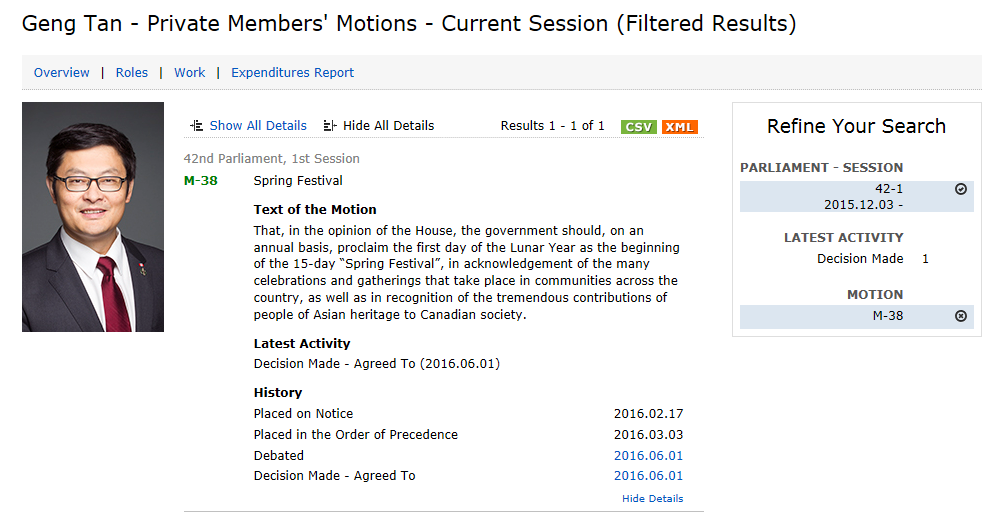
Task: Click Geng Tan's profile photo
Action: click(93, 217)
